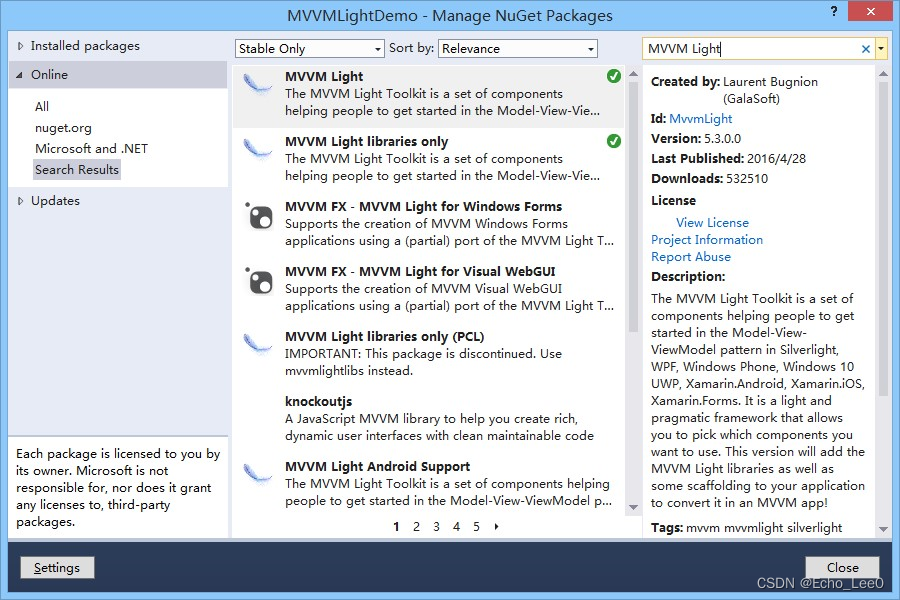This screenshot has height=600, width=900.
Task: Click the Version: 5.3.0.0 text
Action: (x=696, y=139)
